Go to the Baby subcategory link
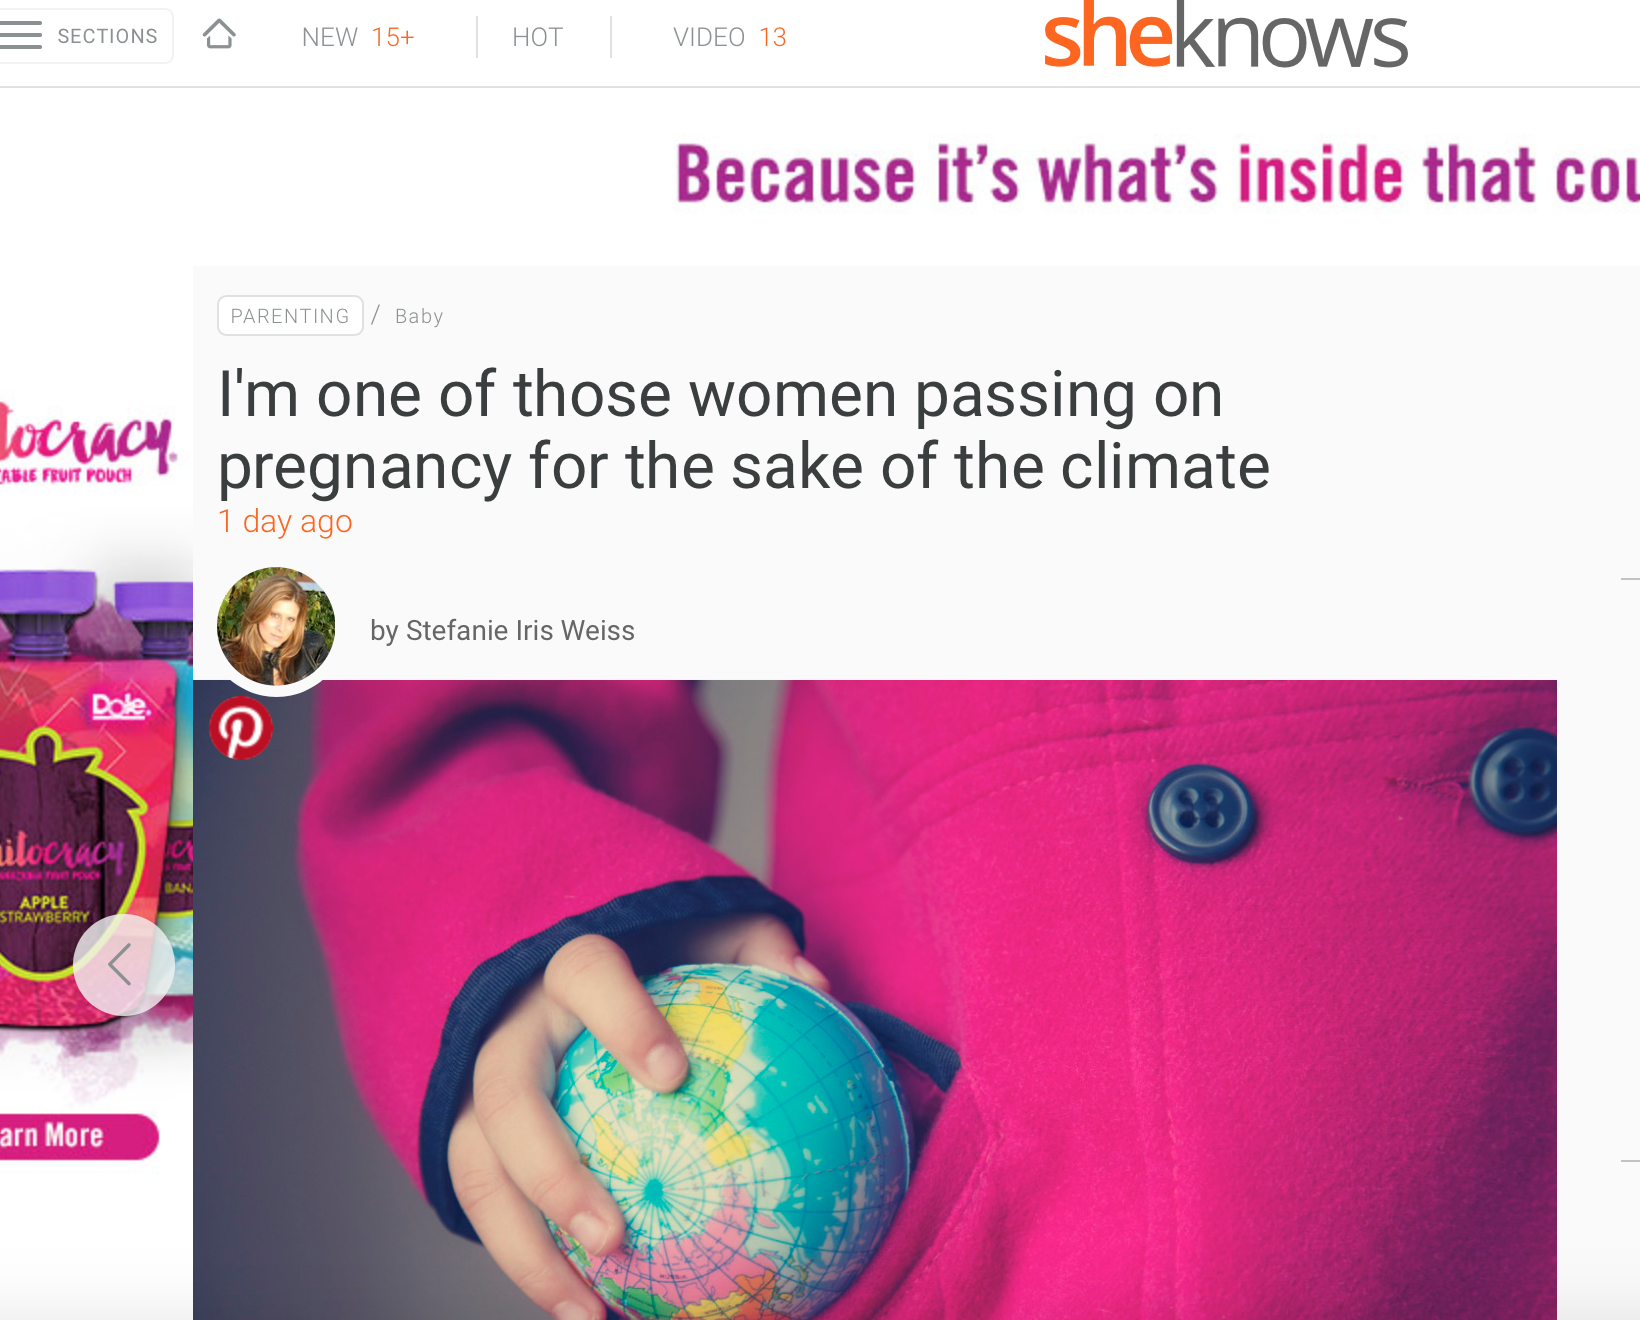1640x1320 pixels. [419, 316]
